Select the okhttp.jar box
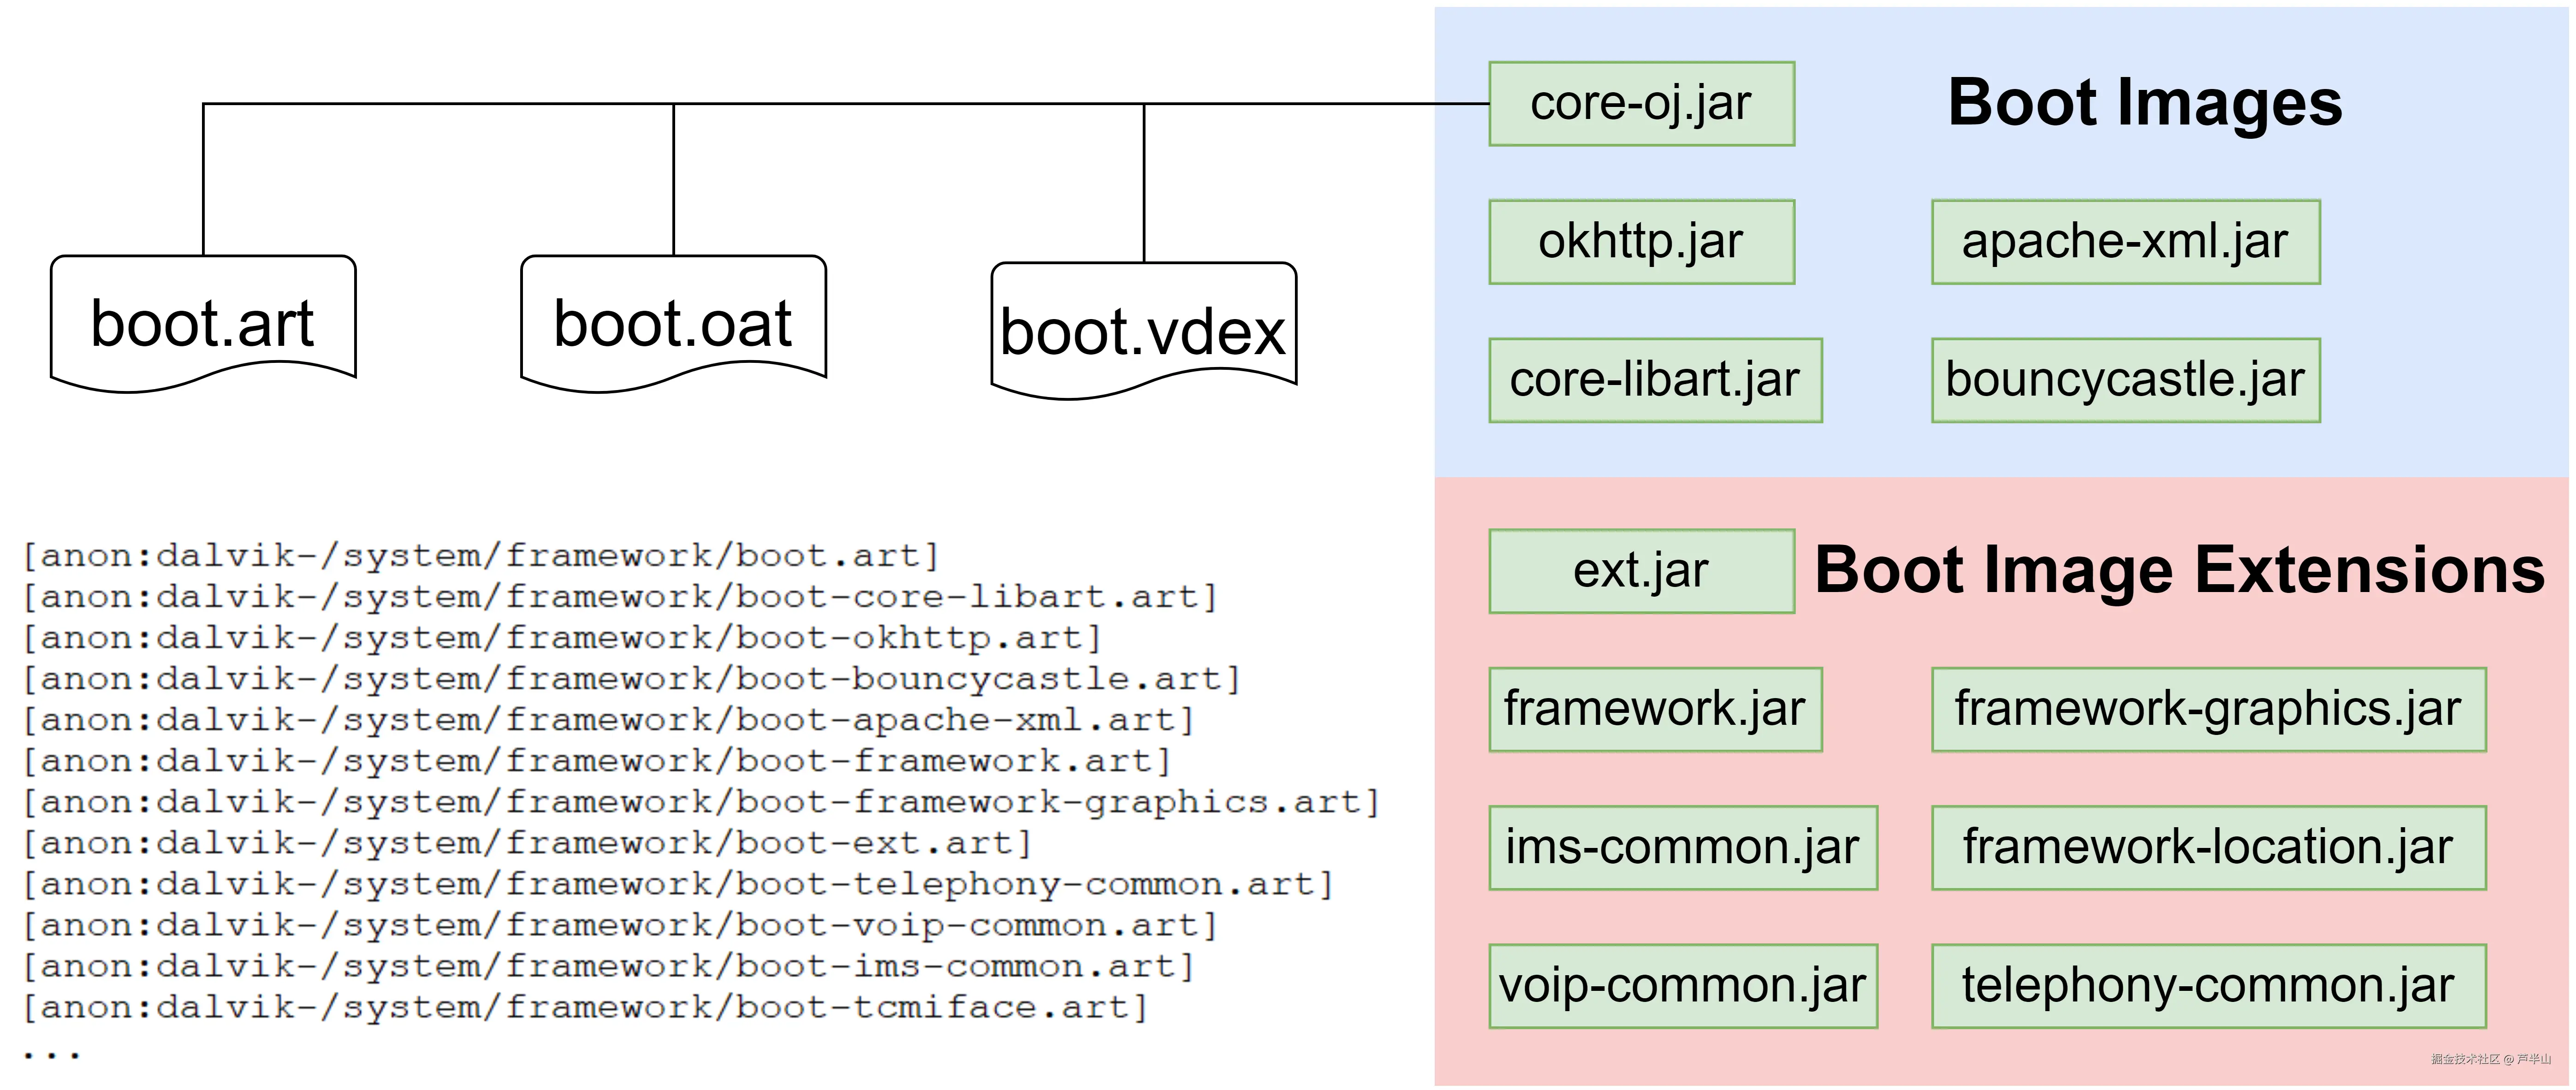2576x1090 pixels. pyautogui.click(x=1641, y=242)
